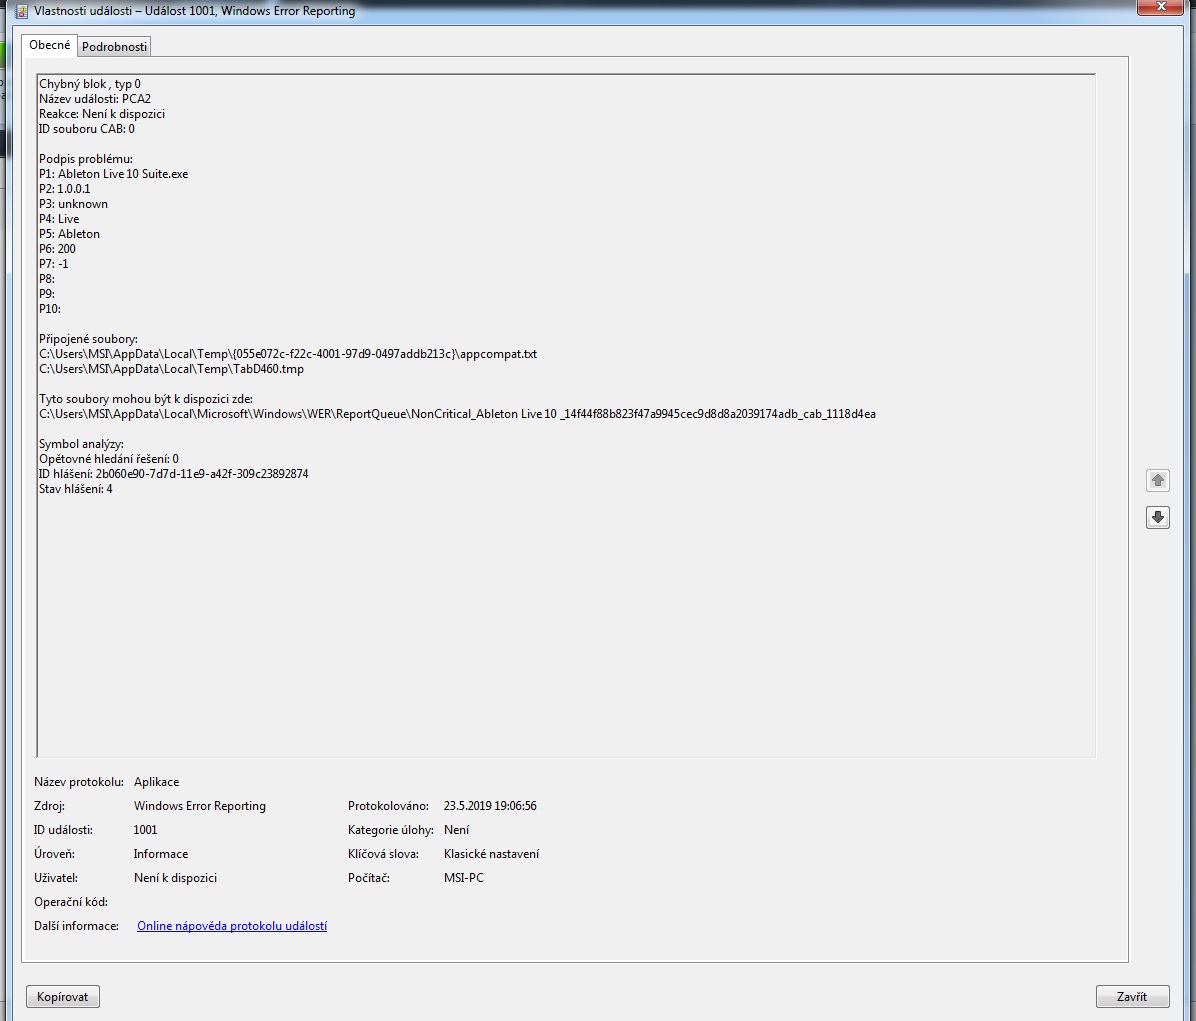Close the event properties window
This screenshot has height=1021, width=1196.
tap(1161, 7)
